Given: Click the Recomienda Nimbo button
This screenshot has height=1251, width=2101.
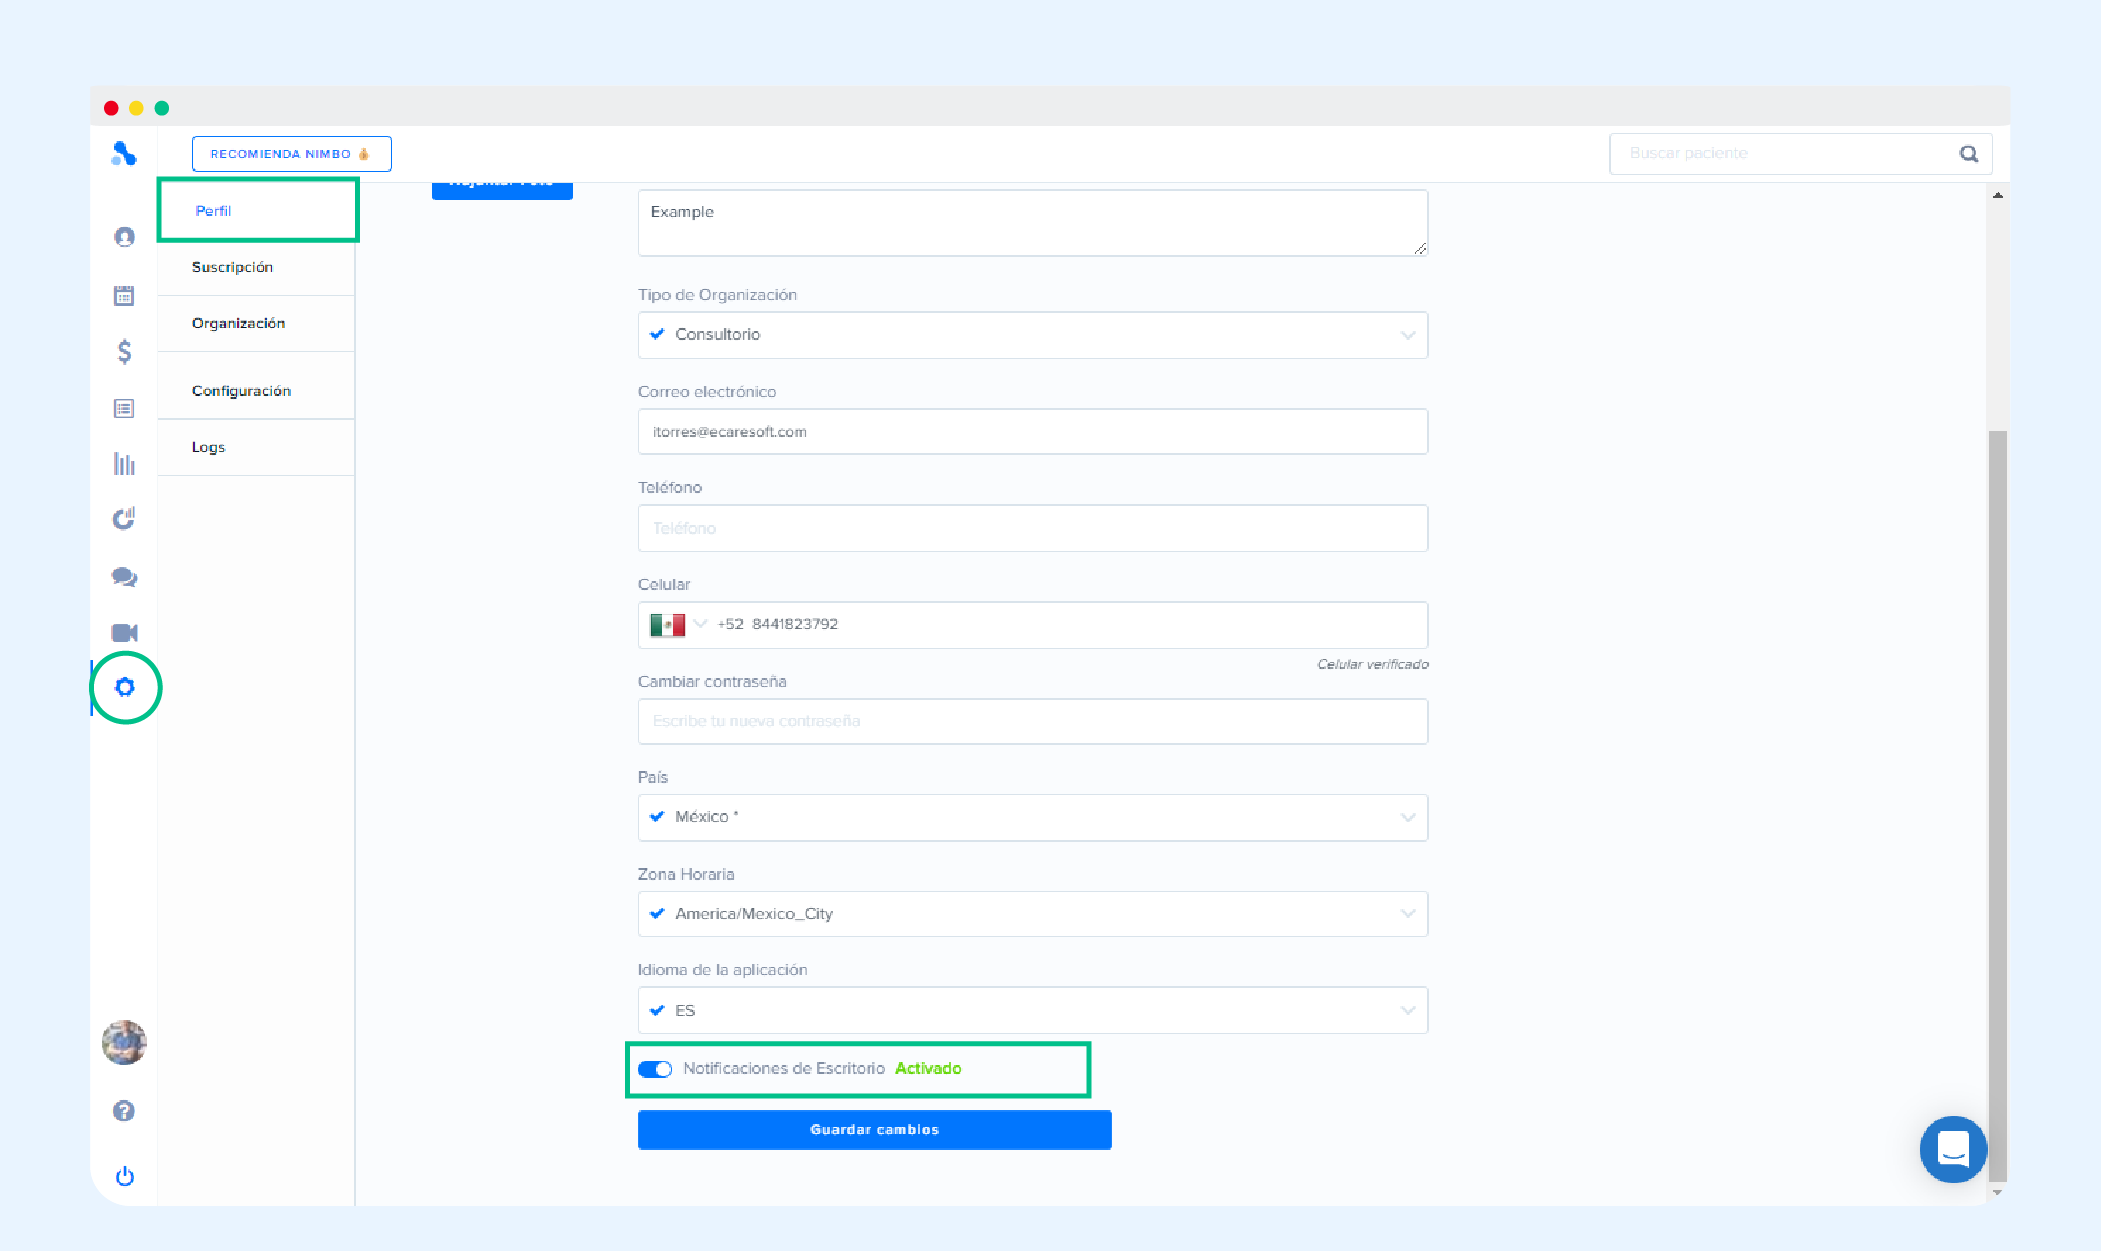Looking at the screenshot, I should click(291, 154).
